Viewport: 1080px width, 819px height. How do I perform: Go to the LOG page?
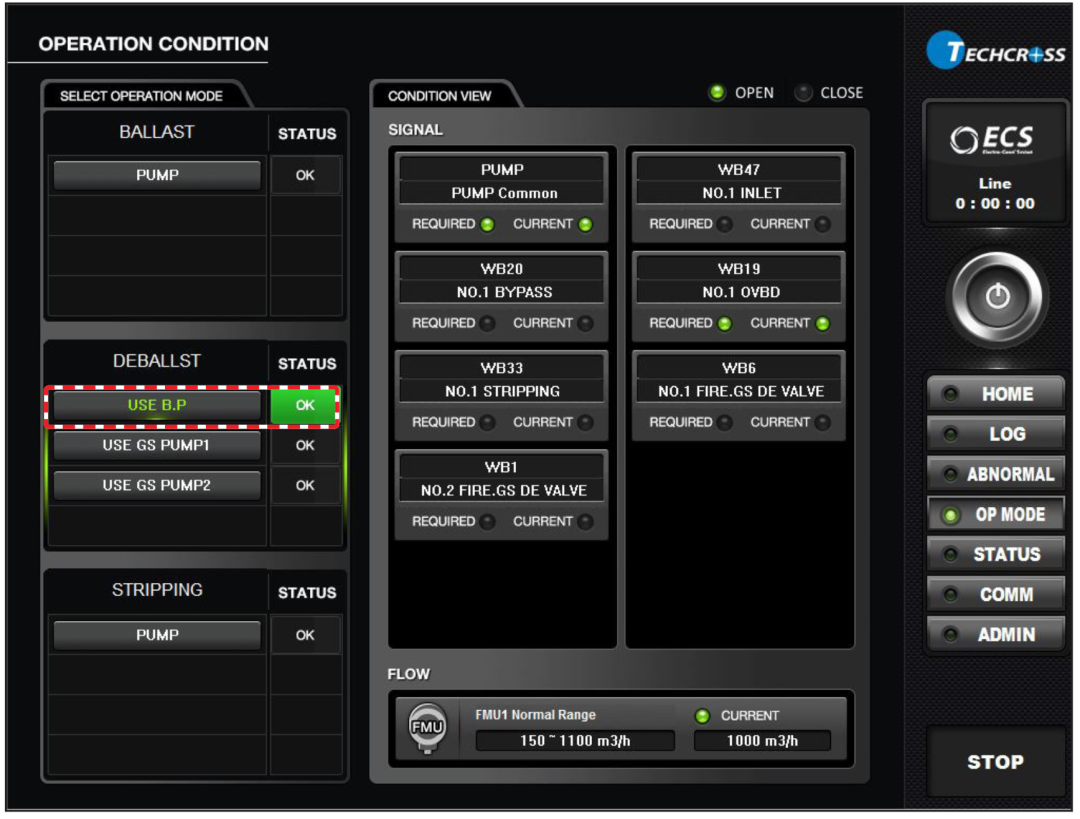point(995,434)
